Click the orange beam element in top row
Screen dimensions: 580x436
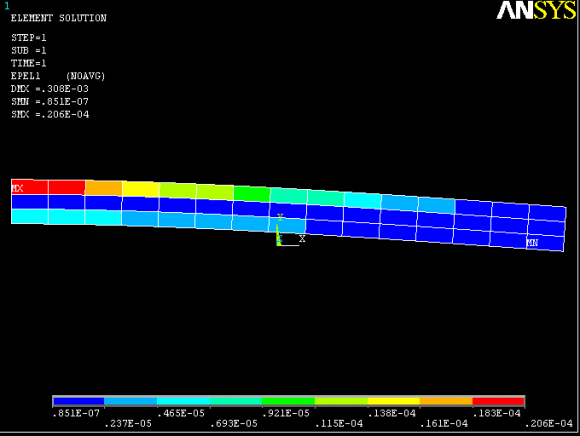point(104,188)
